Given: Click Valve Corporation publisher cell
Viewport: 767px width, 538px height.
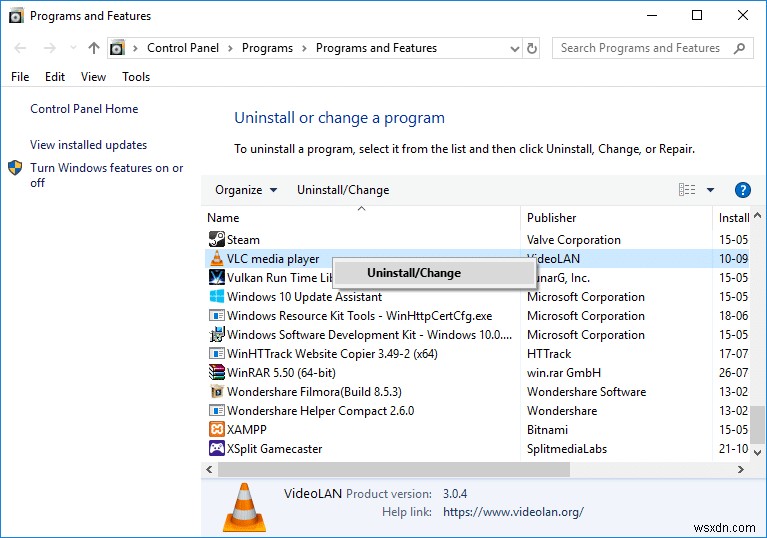Looking at the screenshot, I should tap(574, 240).
